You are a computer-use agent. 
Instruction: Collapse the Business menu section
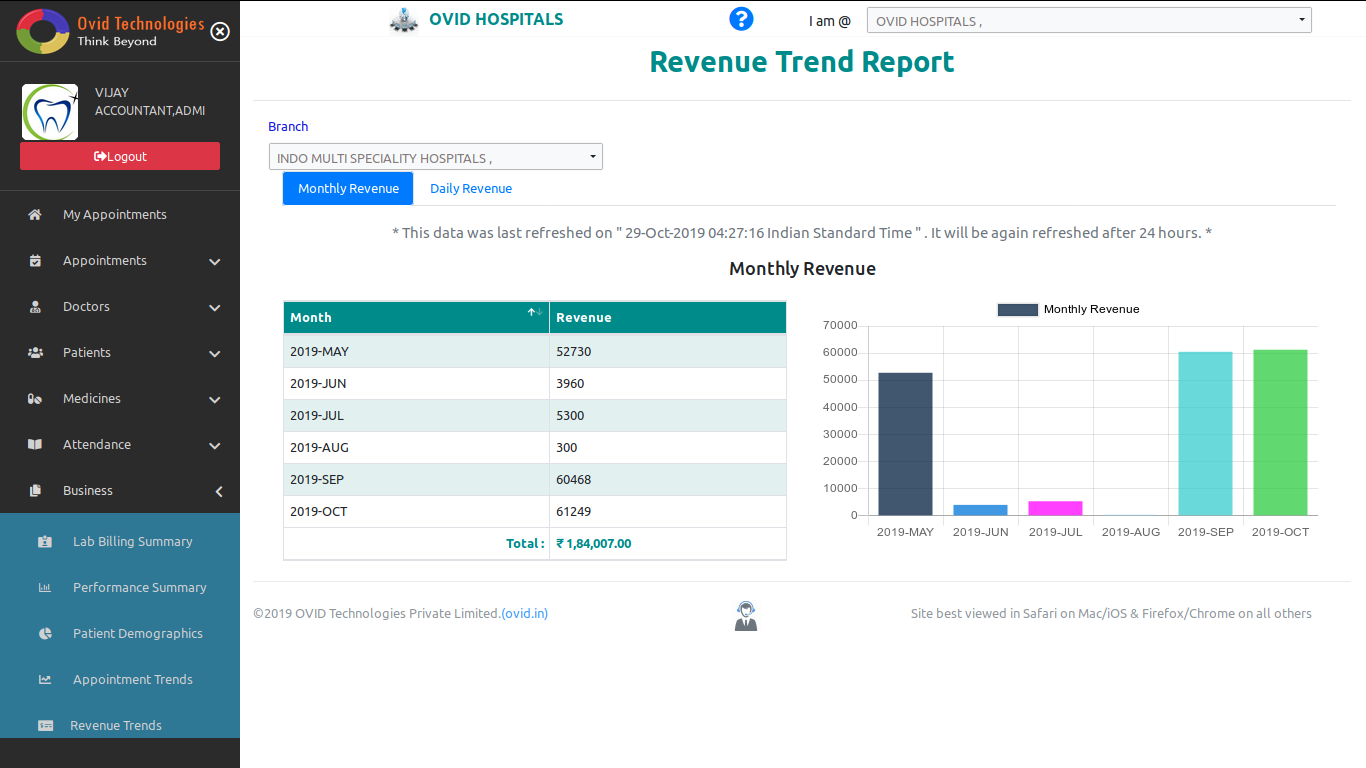[218, 491]
